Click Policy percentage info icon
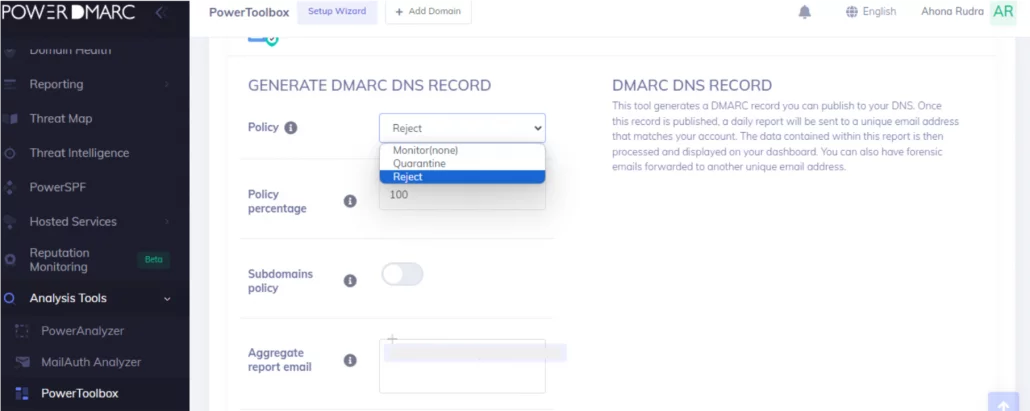The width and height of the screenshot is (1030, 411). [350, 201]
